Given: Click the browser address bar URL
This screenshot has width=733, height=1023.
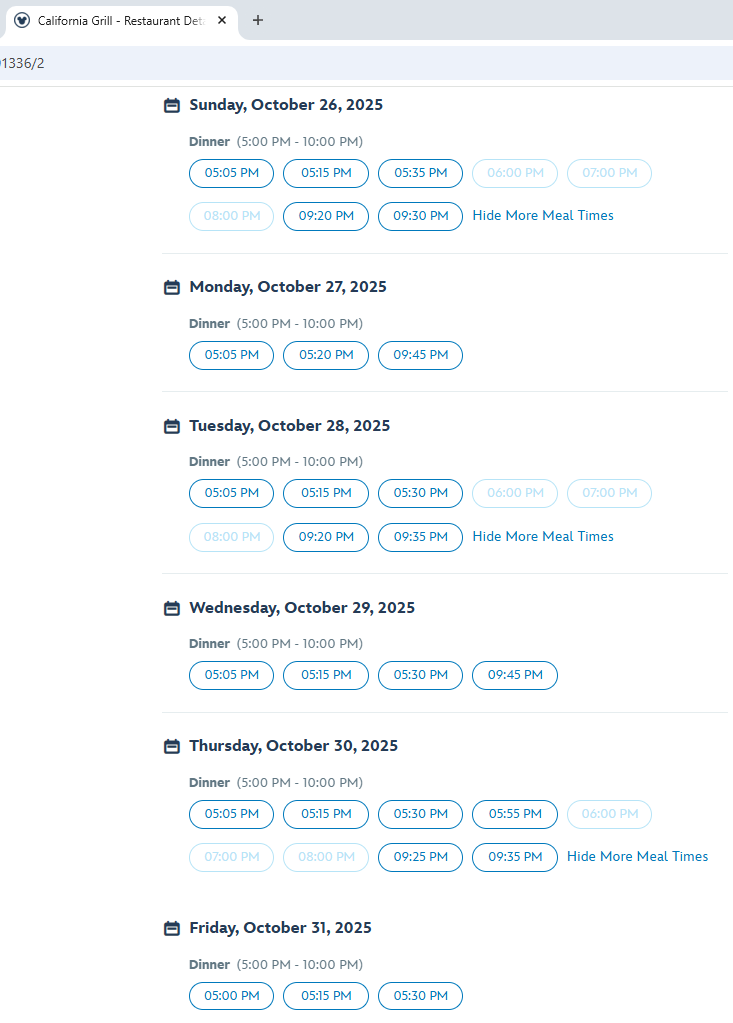Looking at the screenshot, I should coord(300,63).
